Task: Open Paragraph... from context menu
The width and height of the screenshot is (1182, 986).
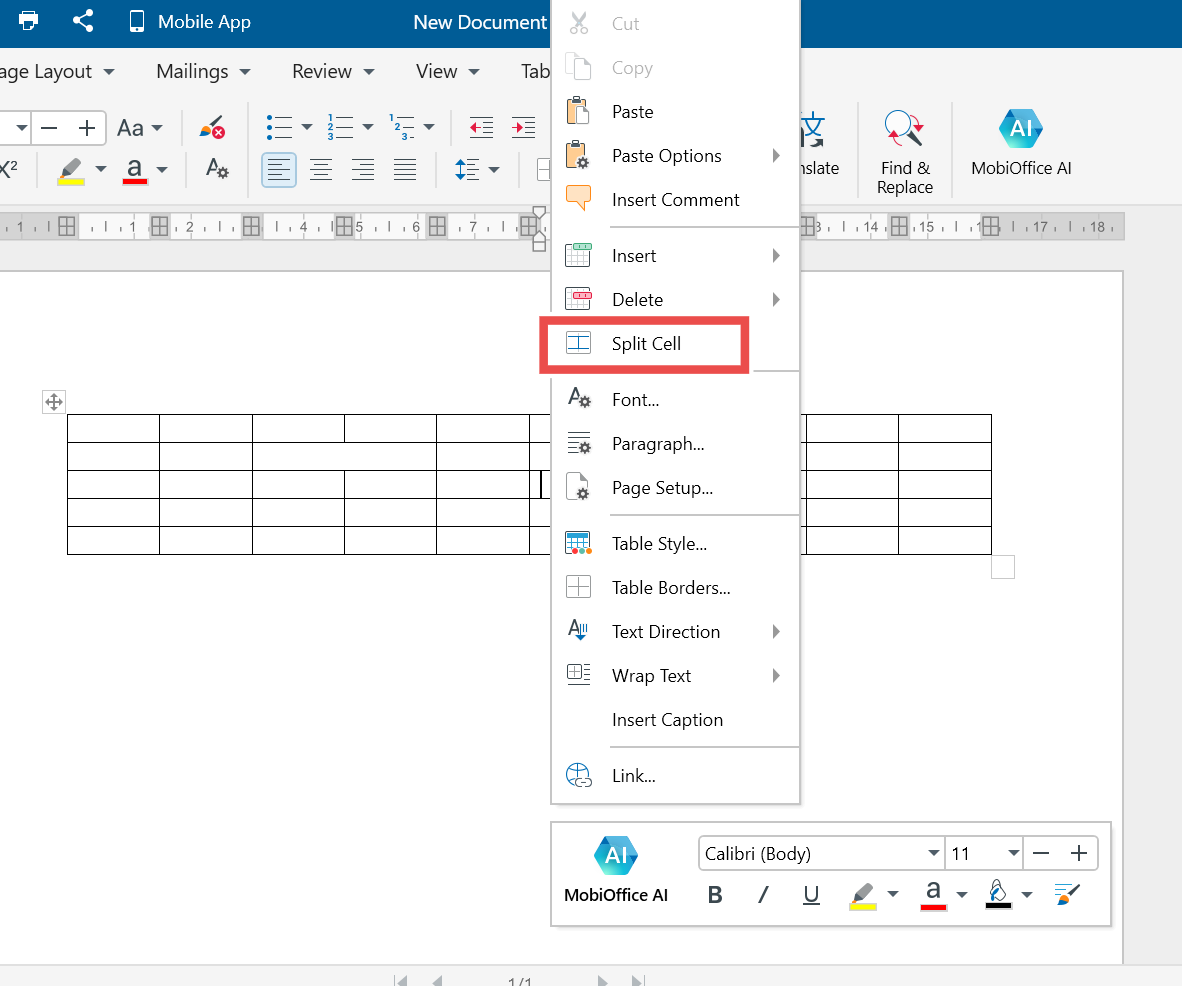Action: click(x=675, y=444)
